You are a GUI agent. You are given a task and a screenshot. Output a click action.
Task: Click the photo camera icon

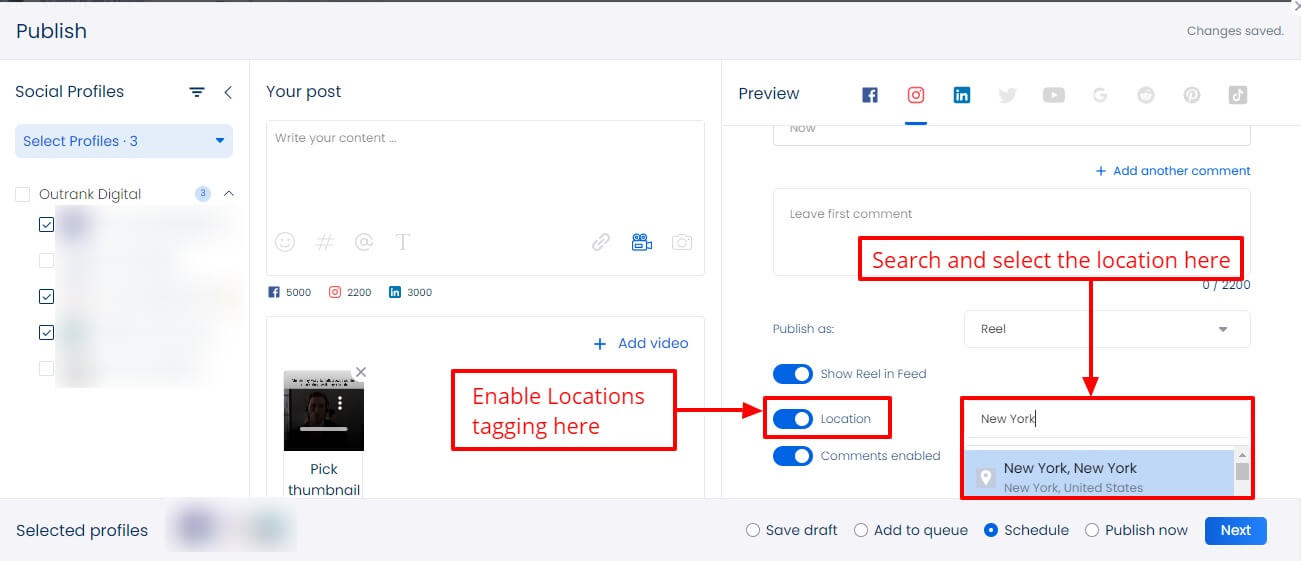pos(682,242)
